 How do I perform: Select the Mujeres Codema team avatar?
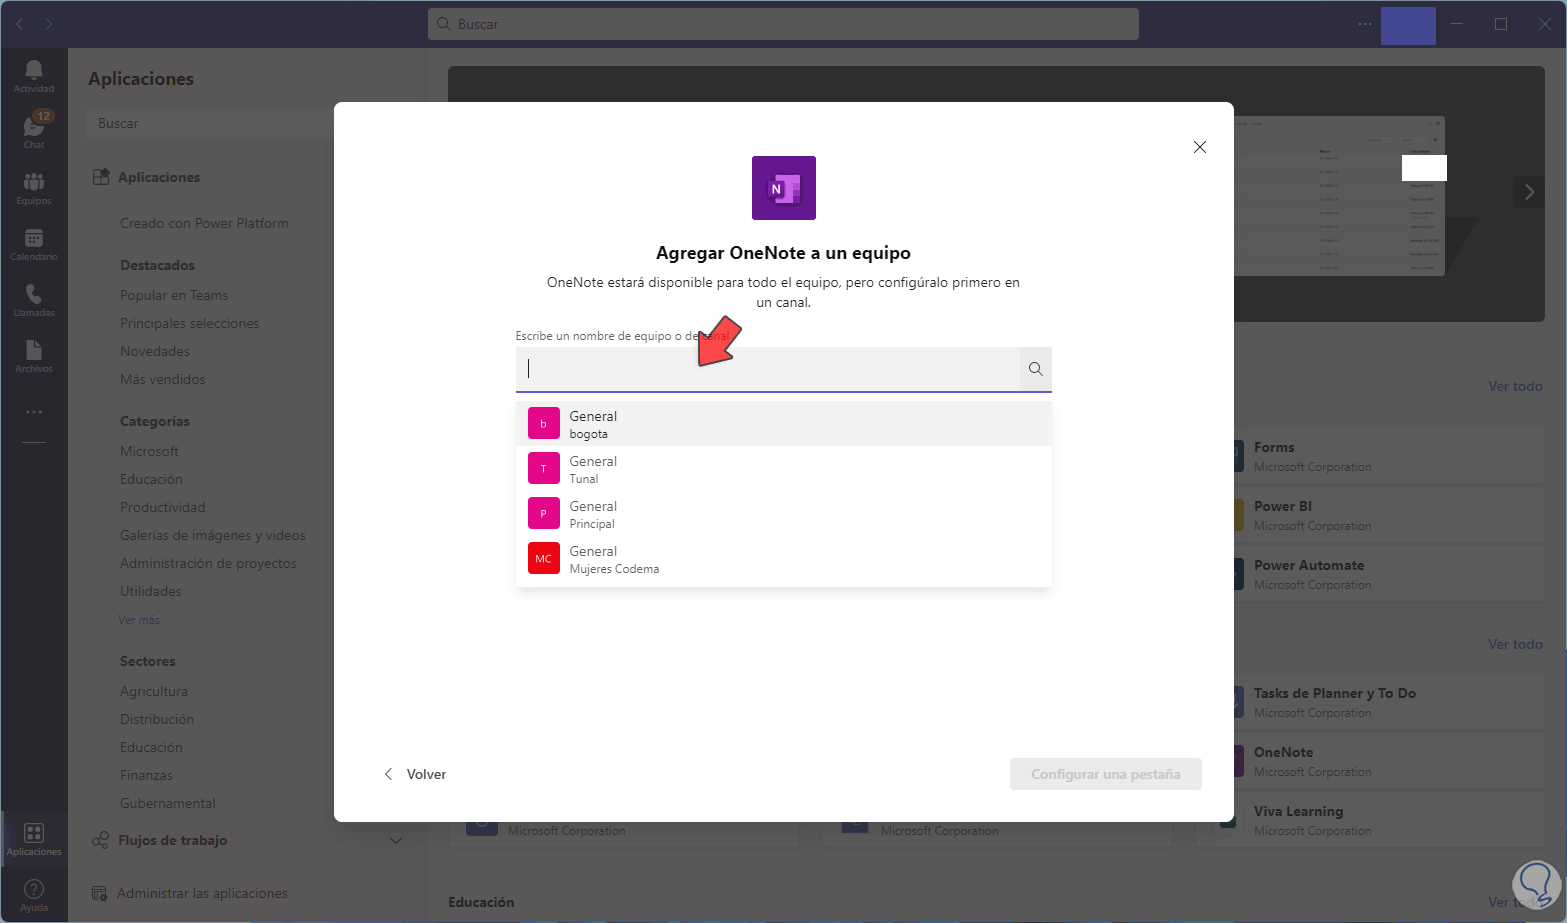point(544,559)
